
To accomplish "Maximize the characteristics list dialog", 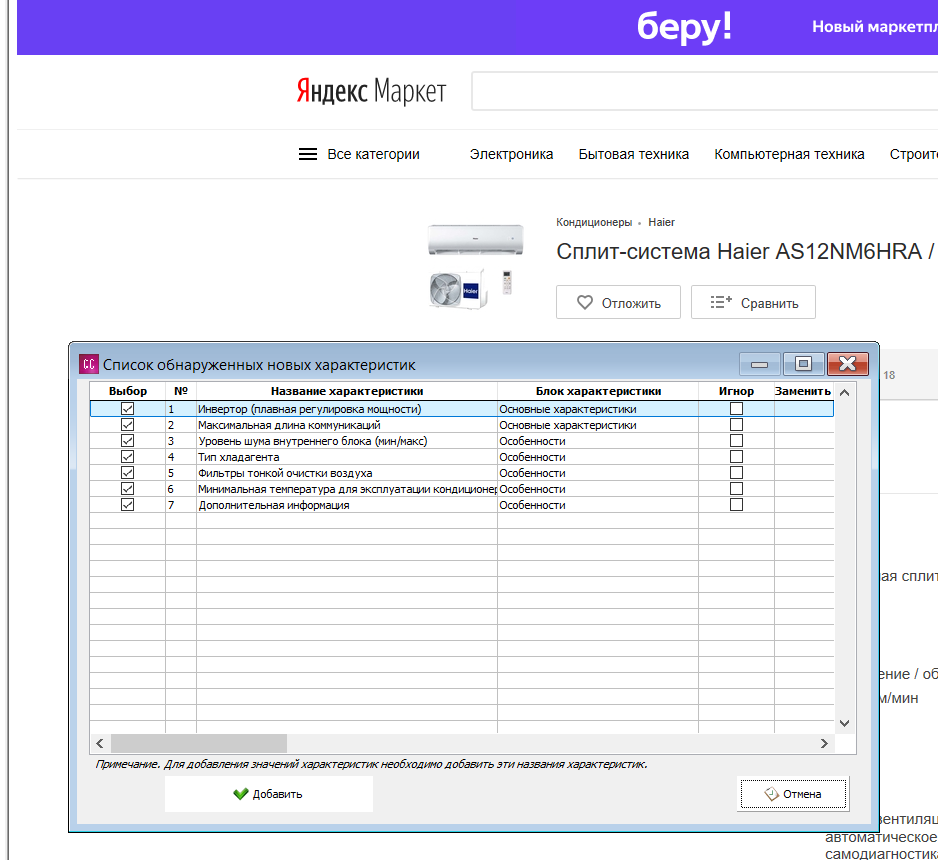I will click(x=803, y=364).
